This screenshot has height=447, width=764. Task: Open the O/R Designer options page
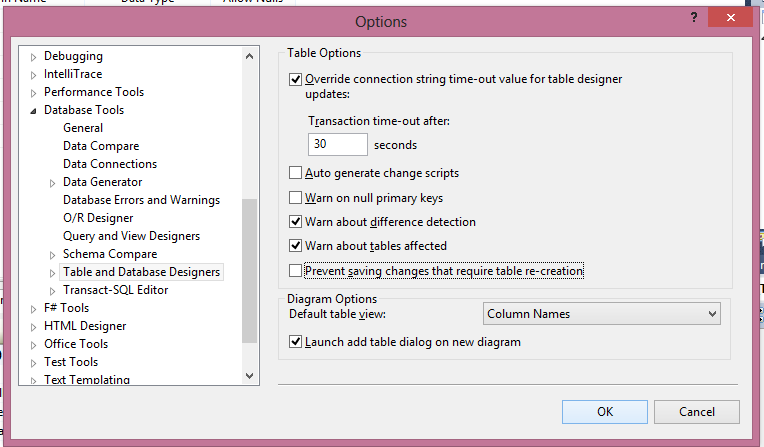point(98,218)
